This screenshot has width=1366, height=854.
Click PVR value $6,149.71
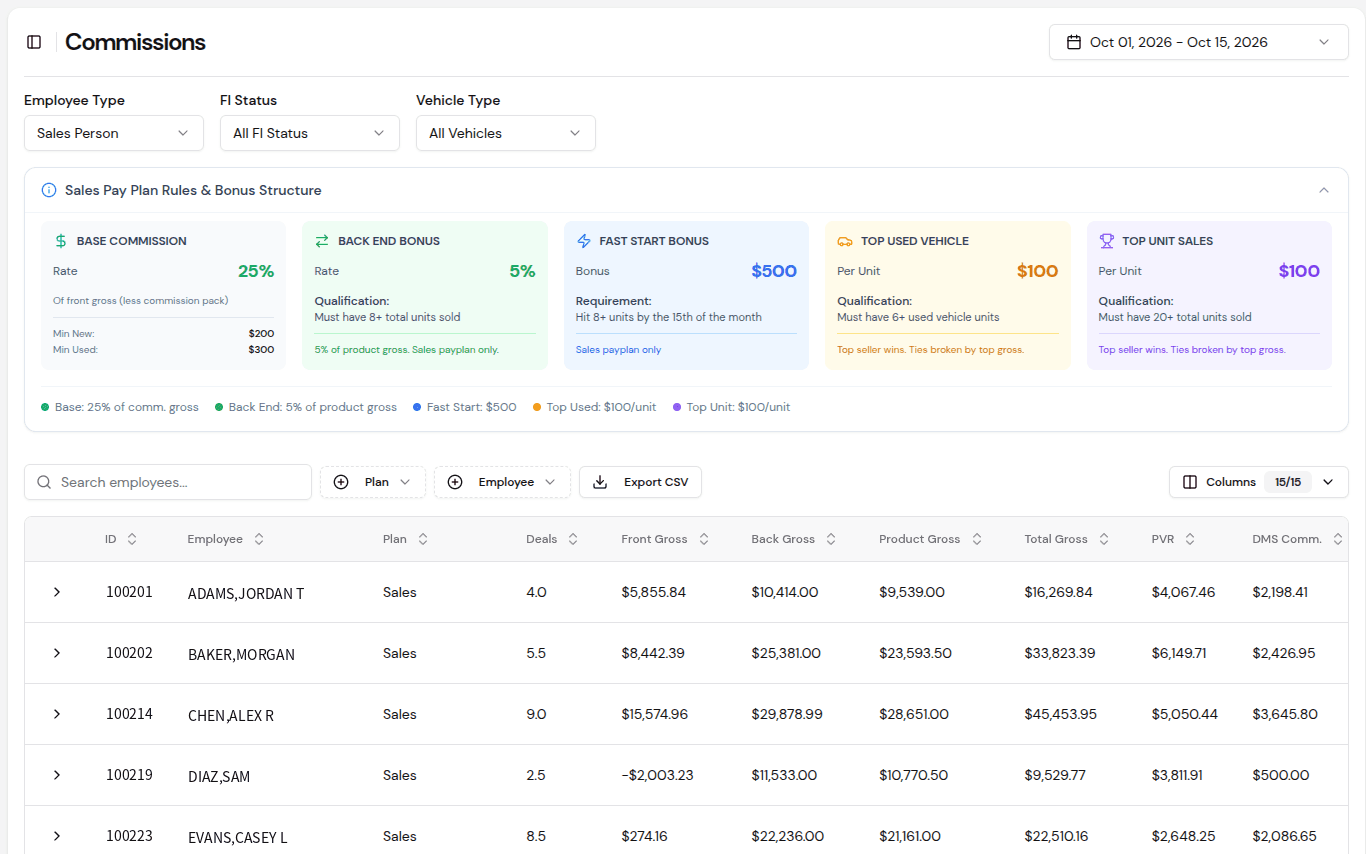[x=1179, y=653]
